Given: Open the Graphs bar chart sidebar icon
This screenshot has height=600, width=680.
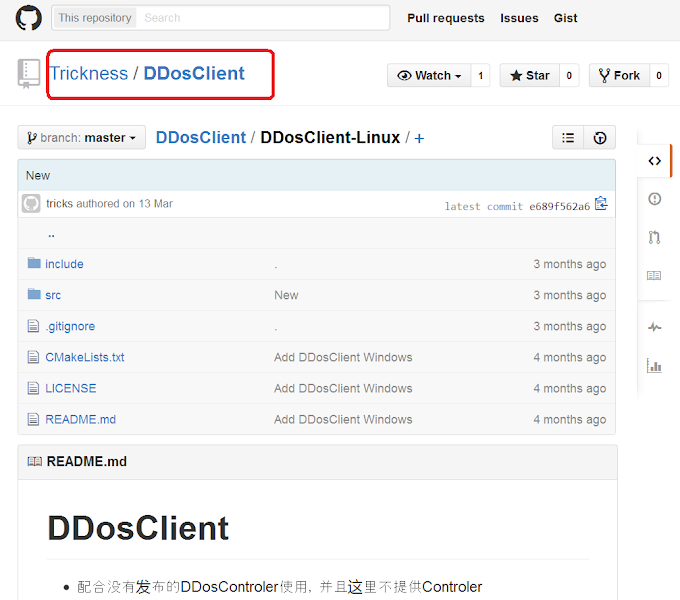Looking at the screenshot, I should coord(654,365).
